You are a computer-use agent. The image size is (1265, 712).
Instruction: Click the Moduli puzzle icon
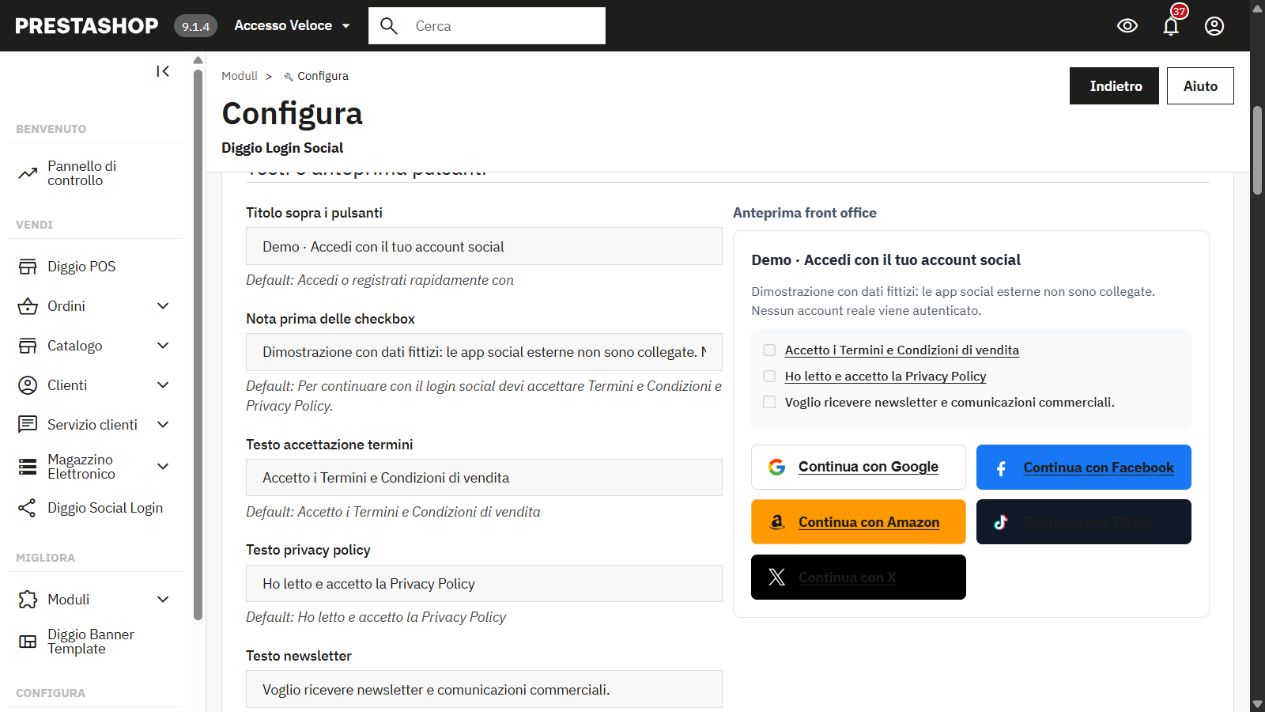(27, 600)
